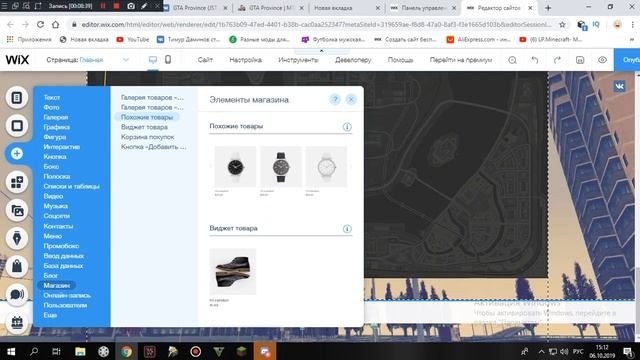The width and height of the screenshot is (640, 360).
Task: Pause the screen recording
Action: pos(103,6)
